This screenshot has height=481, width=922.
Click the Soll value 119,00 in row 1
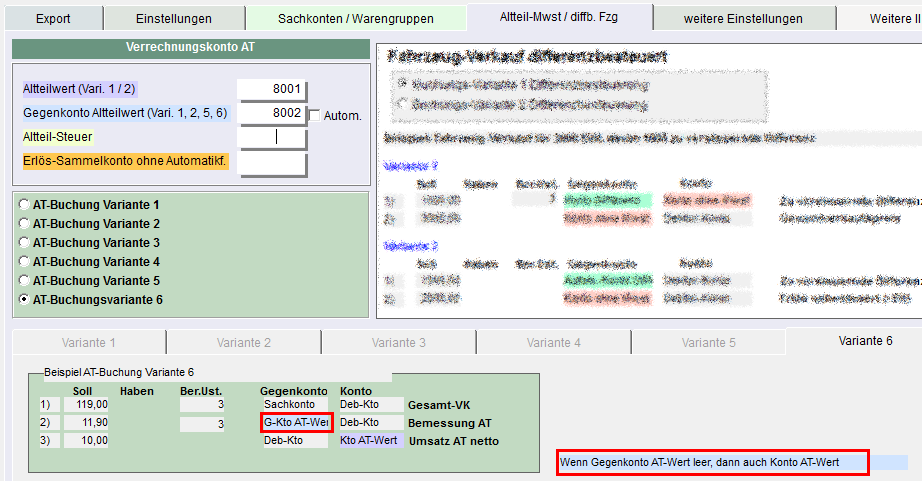(86, 404)
